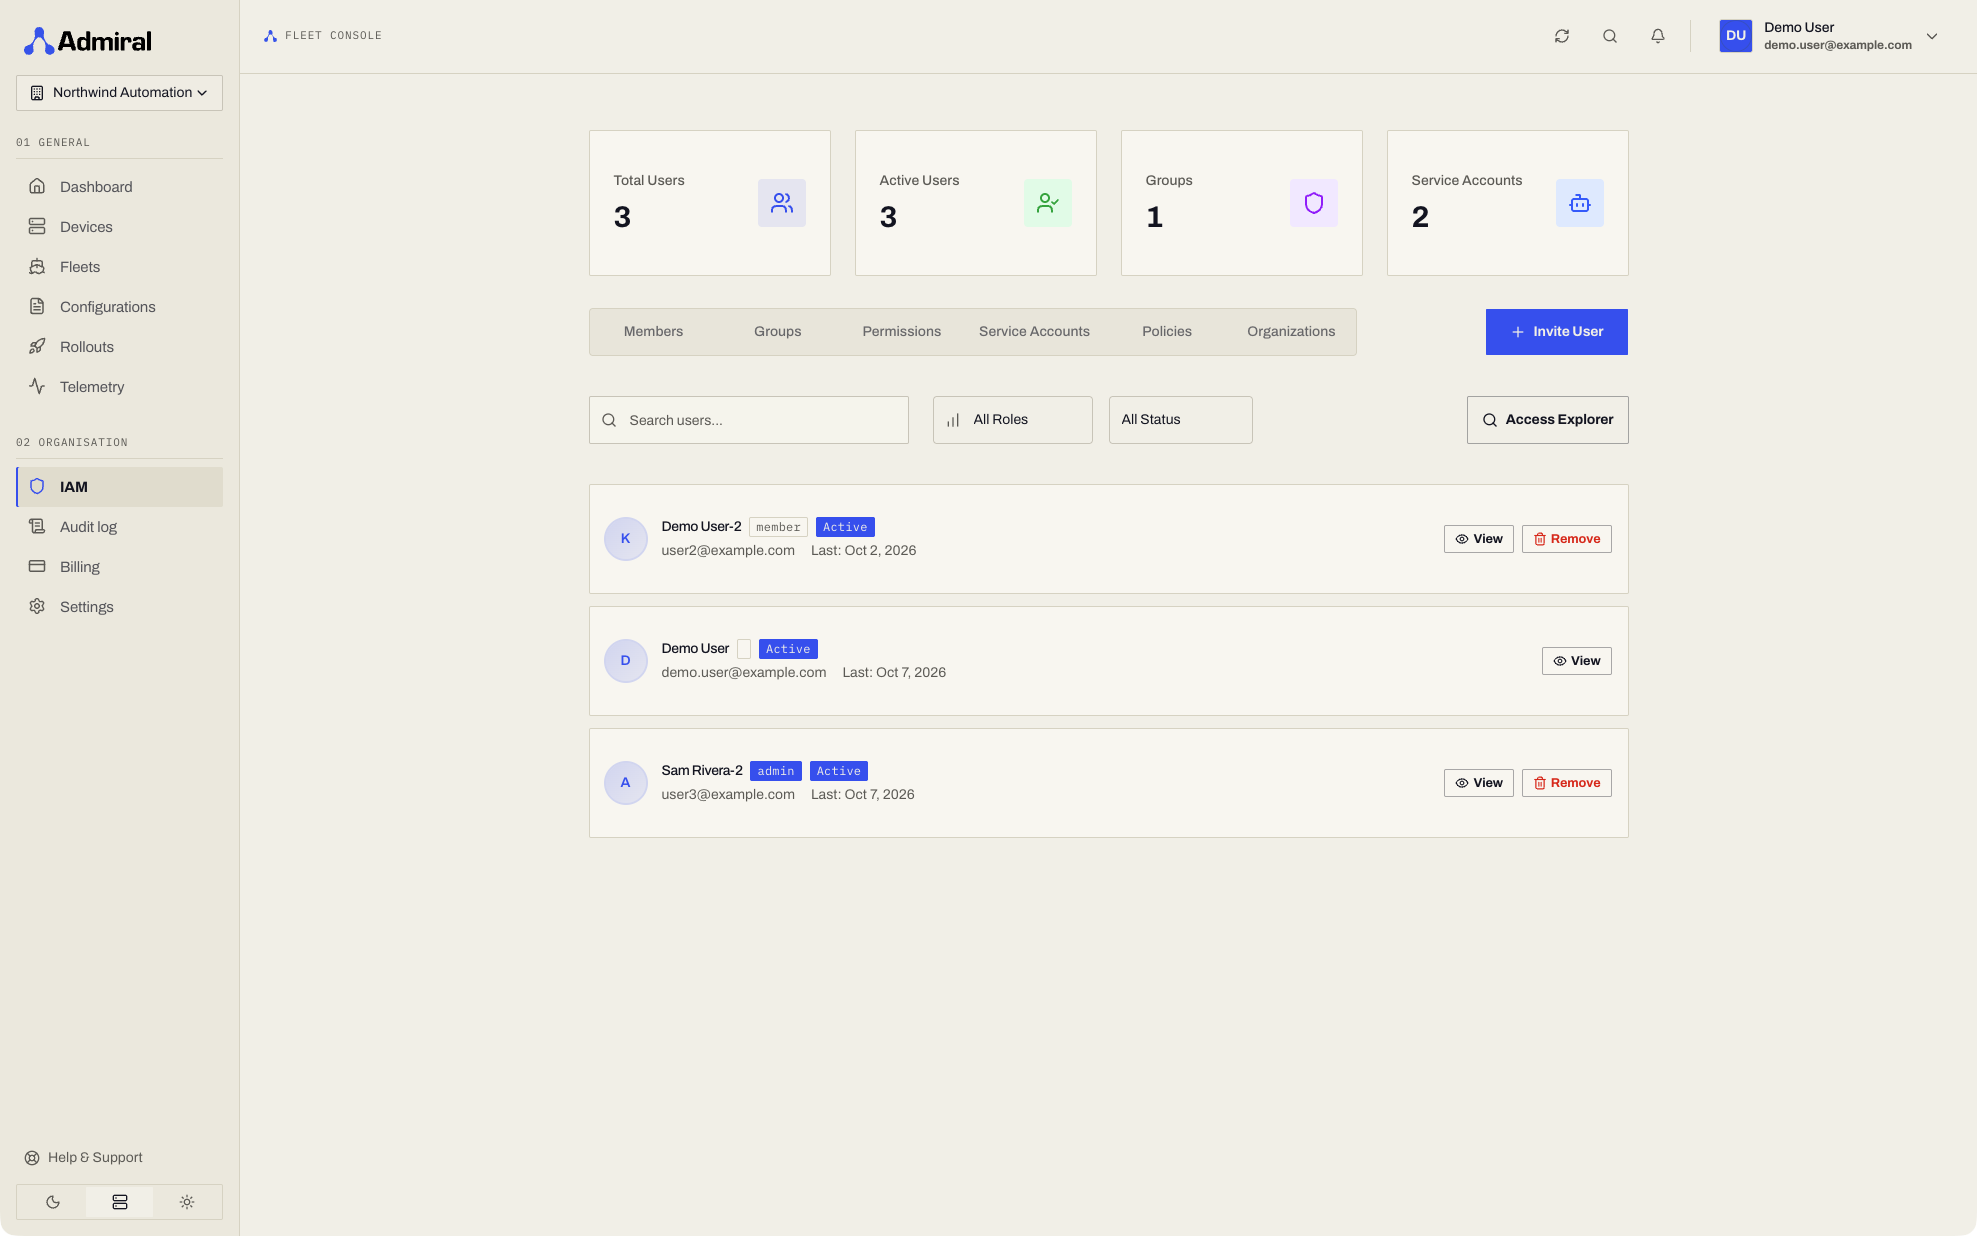The image size is (1977, 1236).
Task: Switch to the Groups tab
Action: tap(777, 332)
